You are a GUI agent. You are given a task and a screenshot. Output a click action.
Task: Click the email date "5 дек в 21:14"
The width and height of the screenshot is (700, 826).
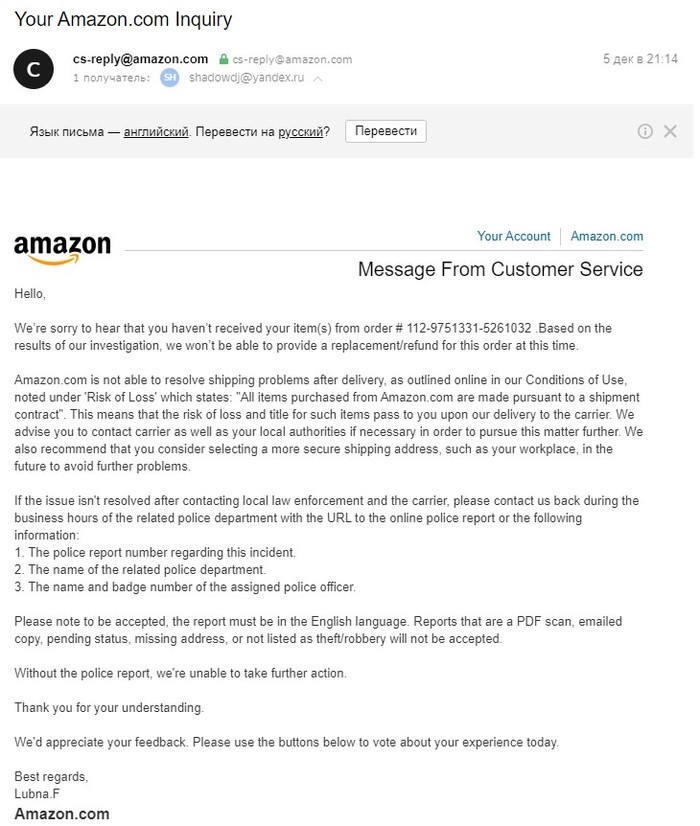[x=640, y=59]
